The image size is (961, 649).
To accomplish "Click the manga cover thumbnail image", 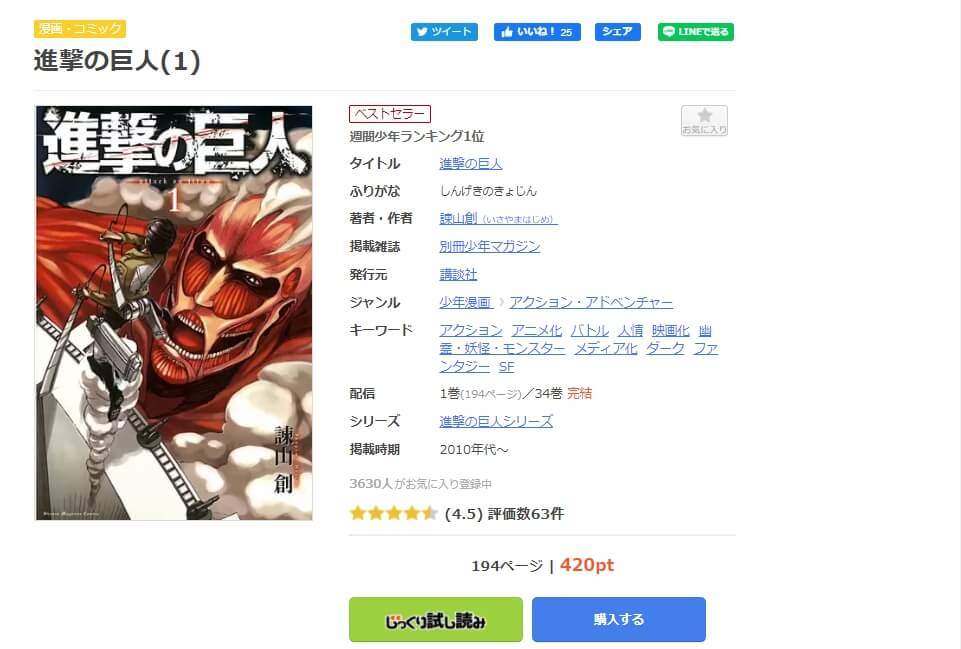I will pos(174,313).
